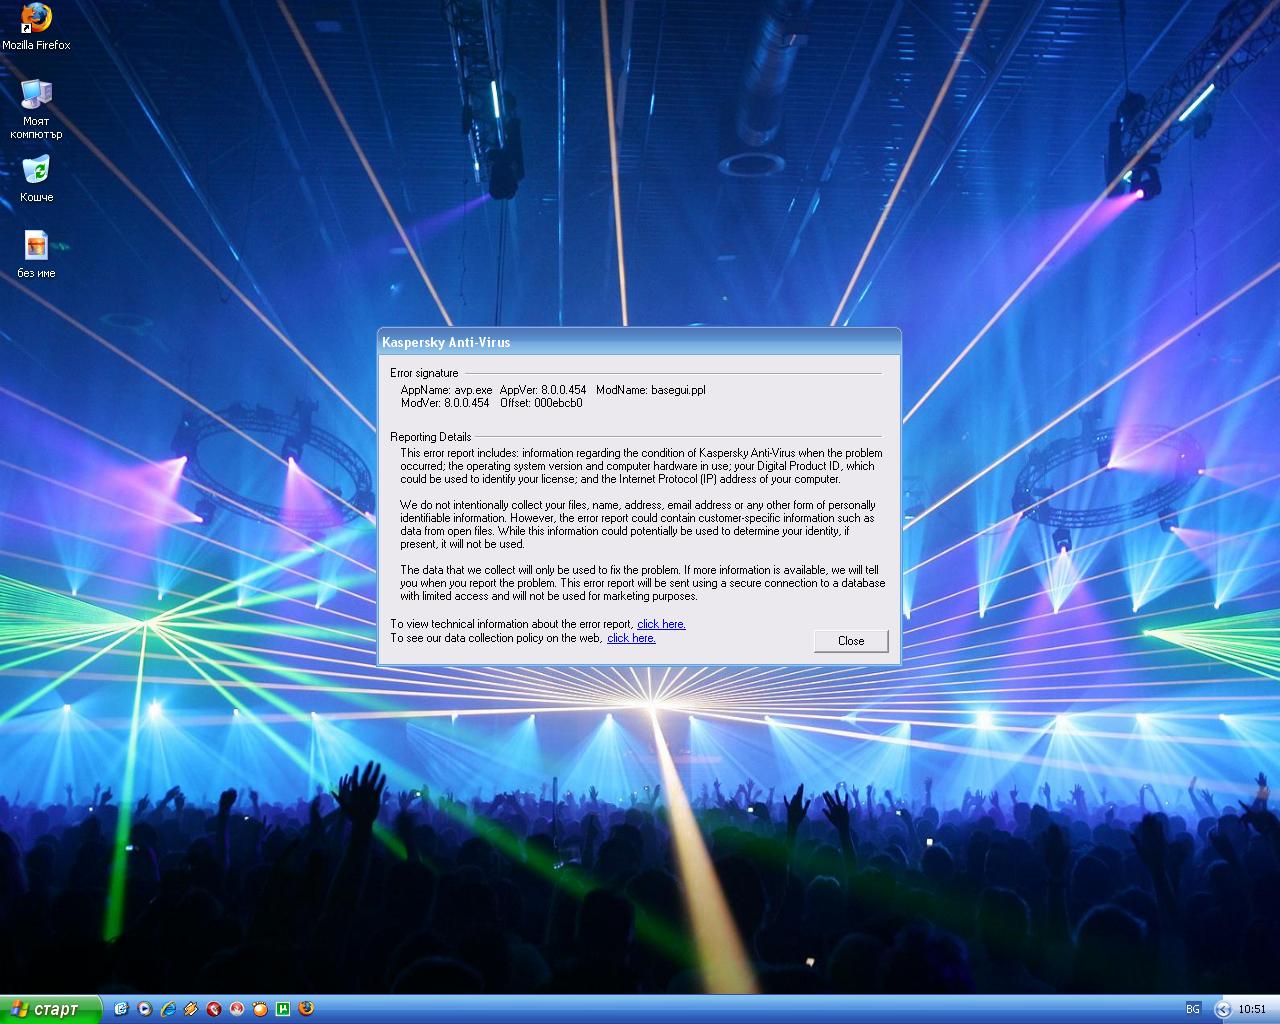Launch Internet Explorer from quick launch
The height and width of the screenshot is (1024, 1280).
pos(168,1009)
